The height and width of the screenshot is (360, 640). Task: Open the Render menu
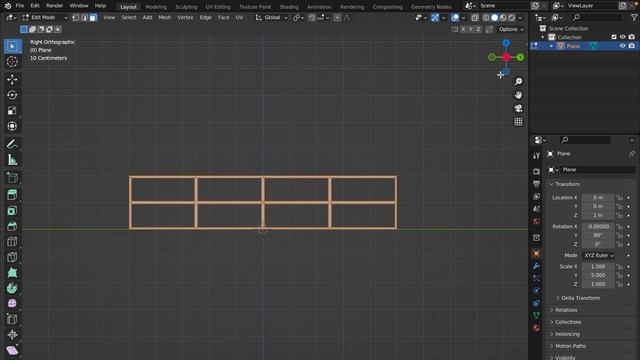click(x=54, y=6)
